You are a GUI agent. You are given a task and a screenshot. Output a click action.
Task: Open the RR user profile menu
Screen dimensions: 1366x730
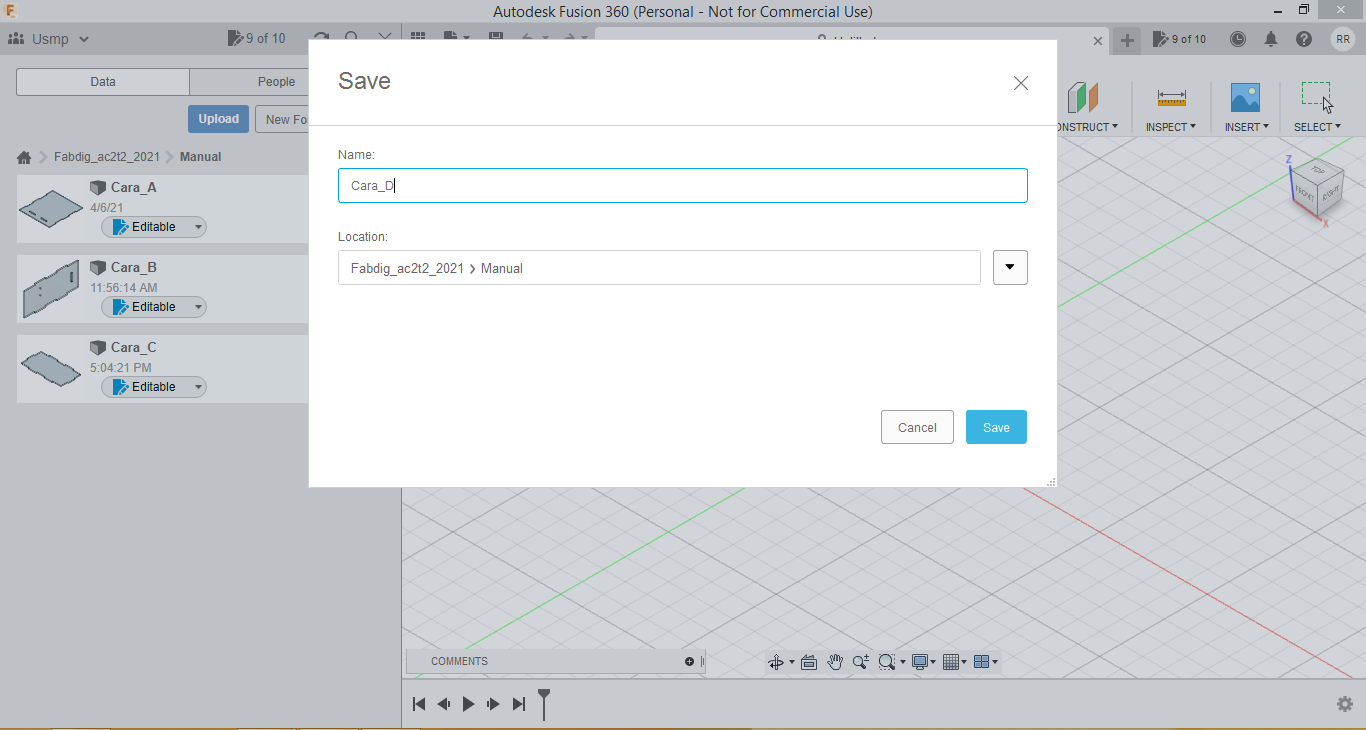click(1343, 39)
